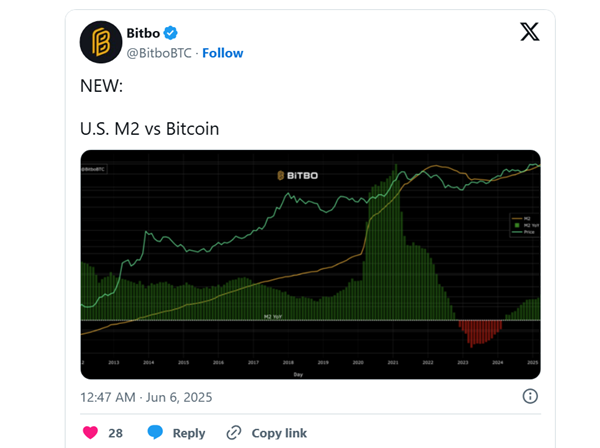Image resolution: width=600 pixels, height=448 pixels.
Task: Open the Bitbo profile avatar
Action: coord(101,42)
